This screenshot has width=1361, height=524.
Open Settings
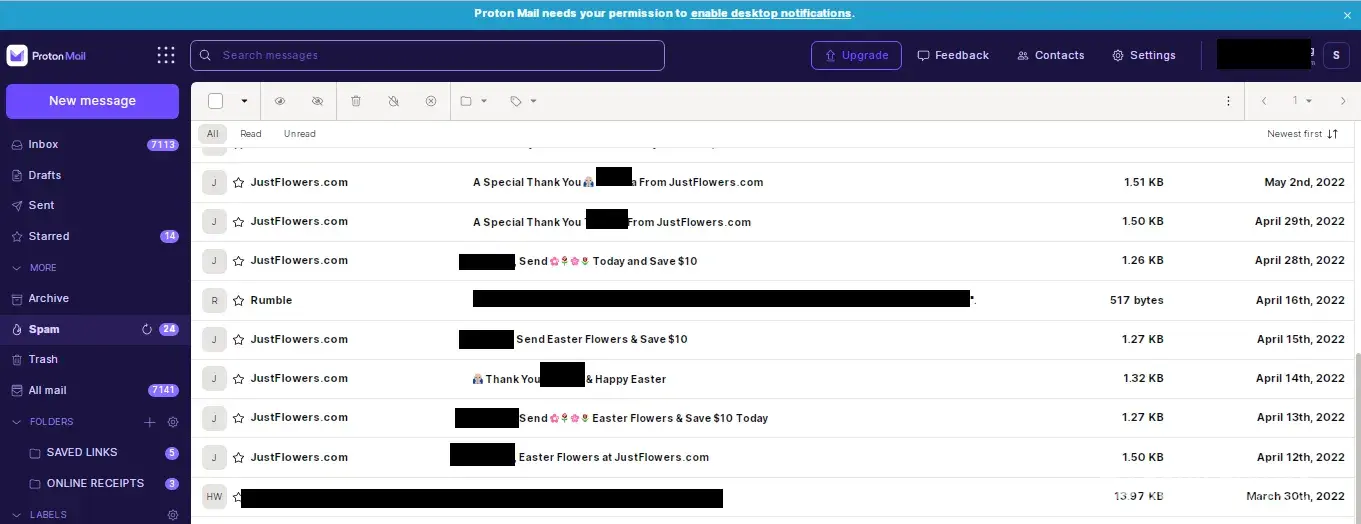click(1144, 55)
